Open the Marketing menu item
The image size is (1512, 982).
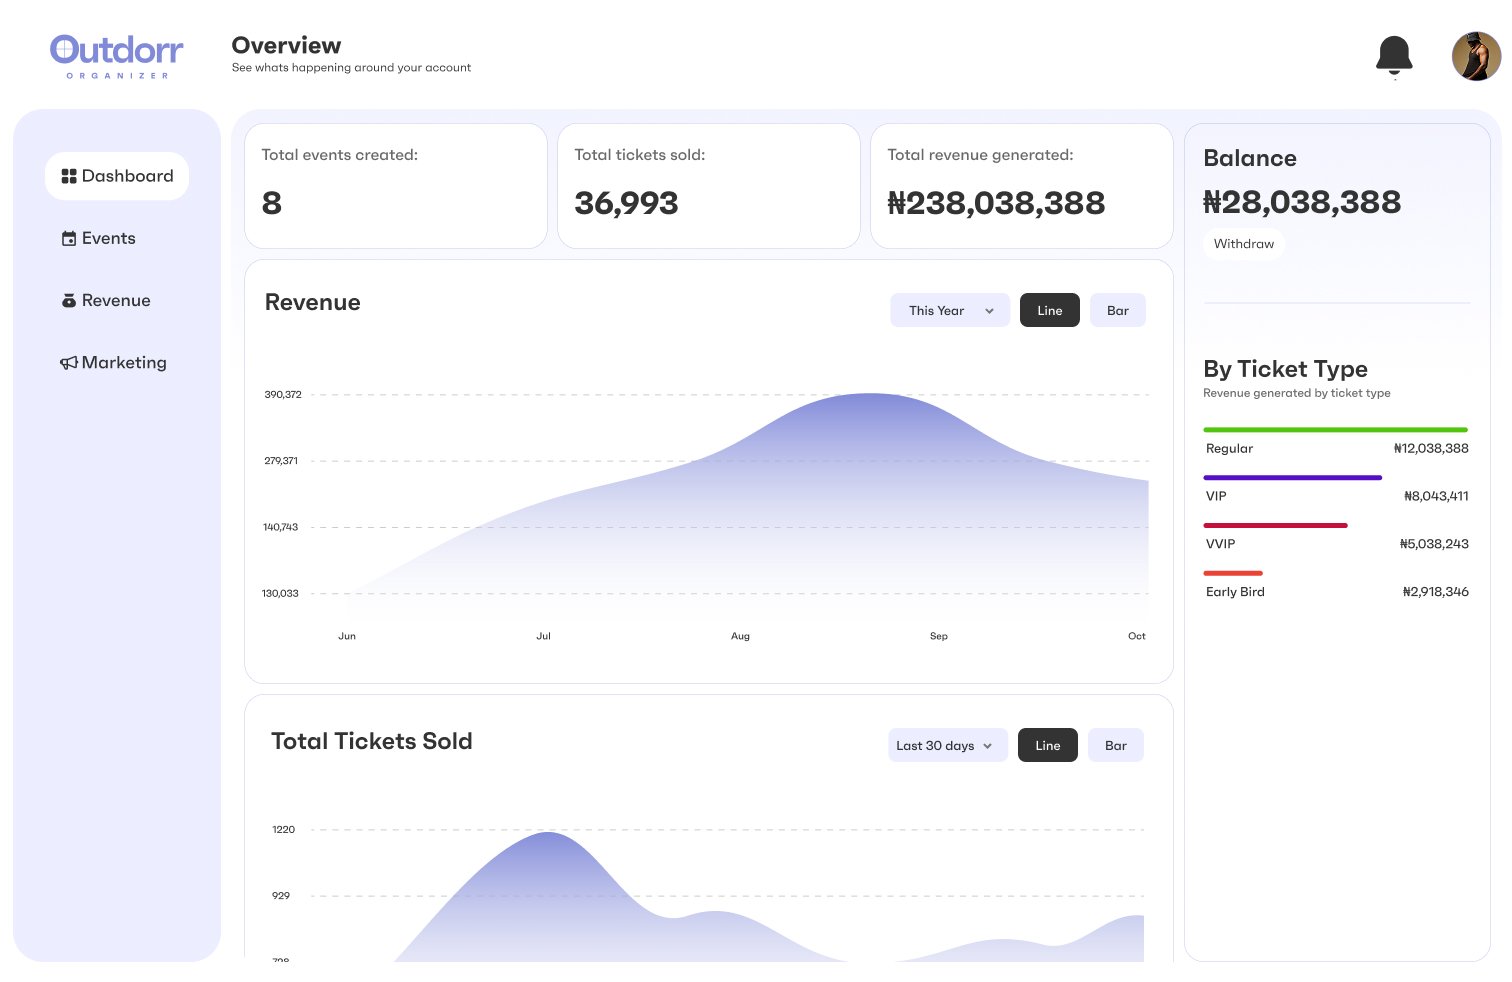124,363
